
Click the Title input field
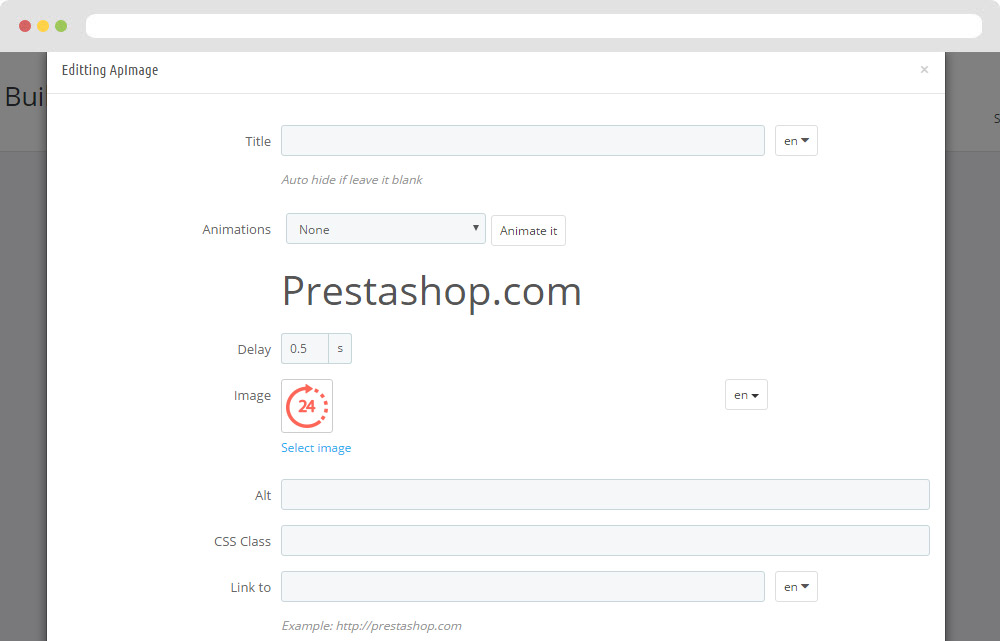[522, 140]
